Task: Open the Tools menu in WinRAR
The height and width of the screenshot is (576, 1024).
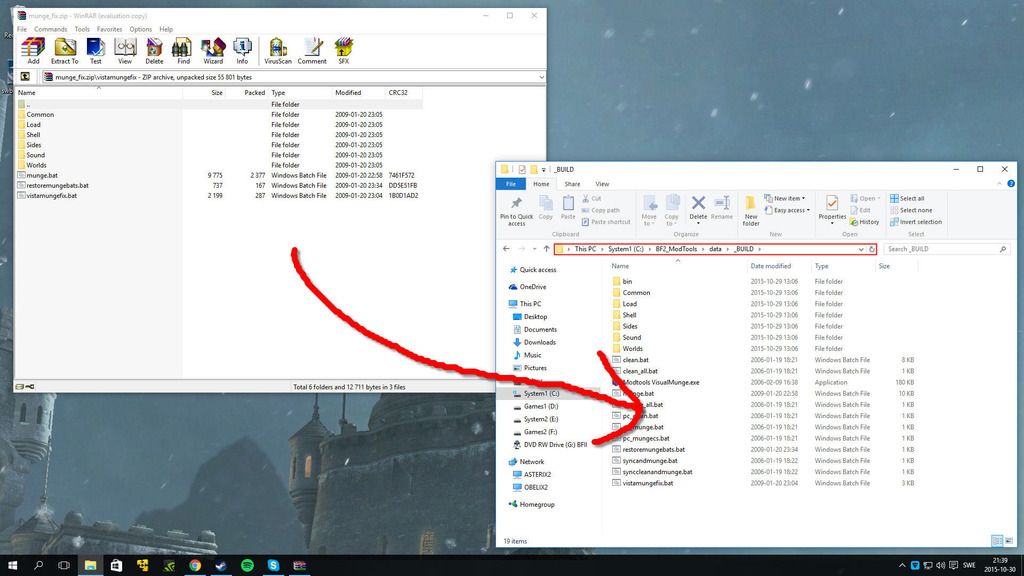Action: click(x=82, y=29)
